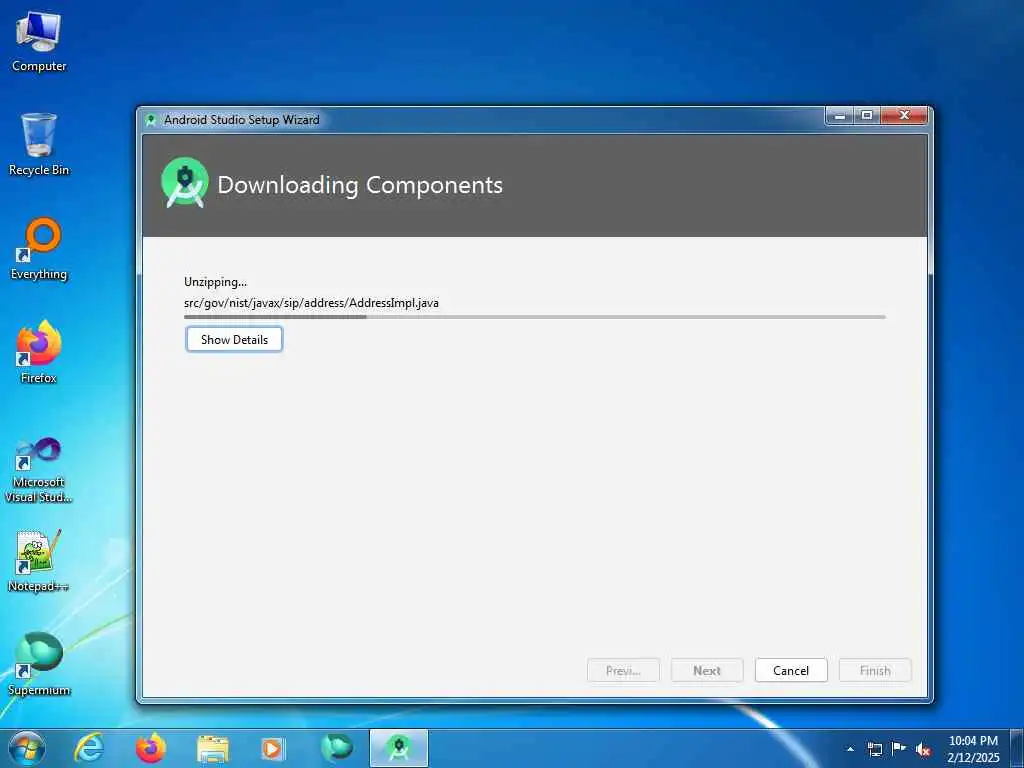Maximize the Setup Wizard window

[867, 116]
